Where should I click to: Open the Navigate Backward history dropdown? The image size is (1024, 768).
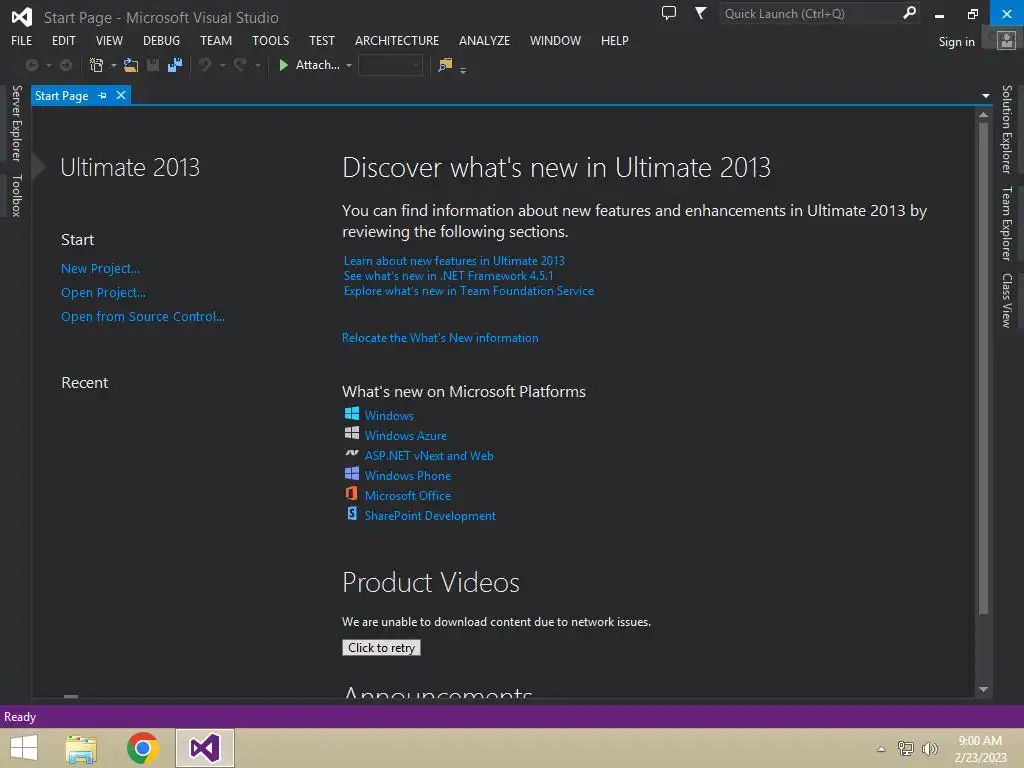point(48,65)
